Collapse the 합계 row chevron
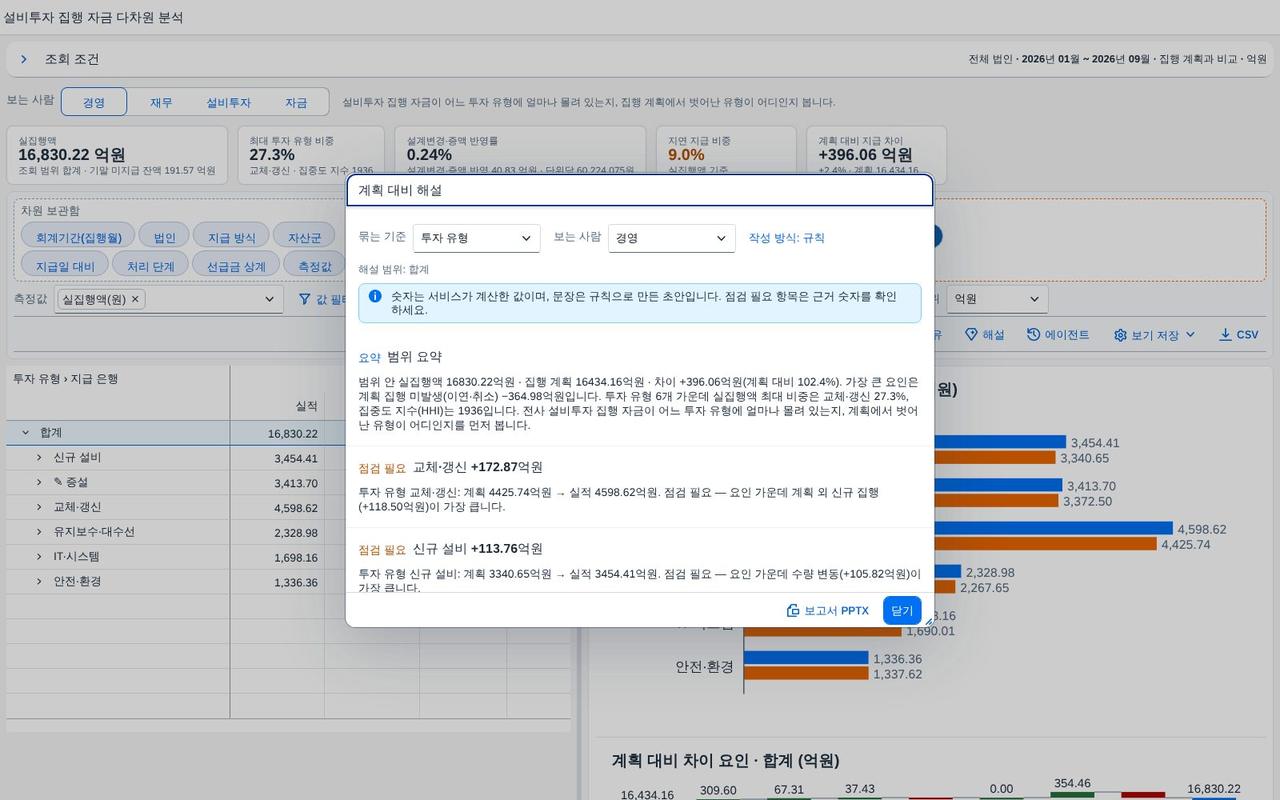Image resolution: width=1280 pixels, height=800 pixels. [25, 433]
